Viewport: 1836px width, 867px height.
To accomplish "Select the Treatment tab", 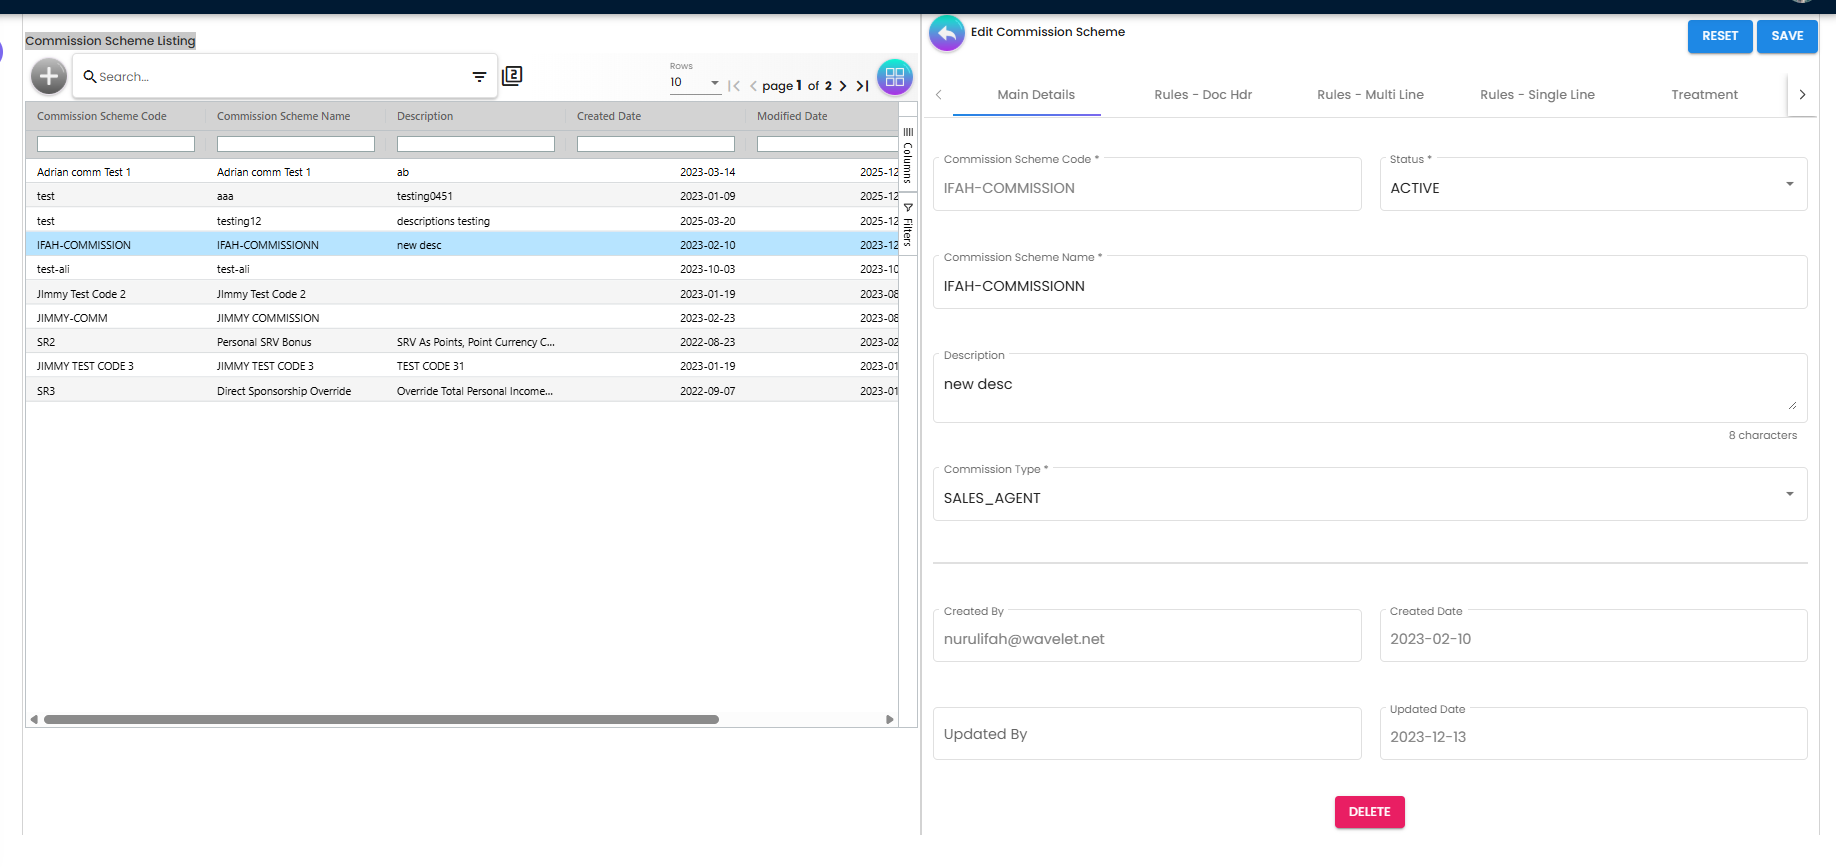I will coord(1704,95).
